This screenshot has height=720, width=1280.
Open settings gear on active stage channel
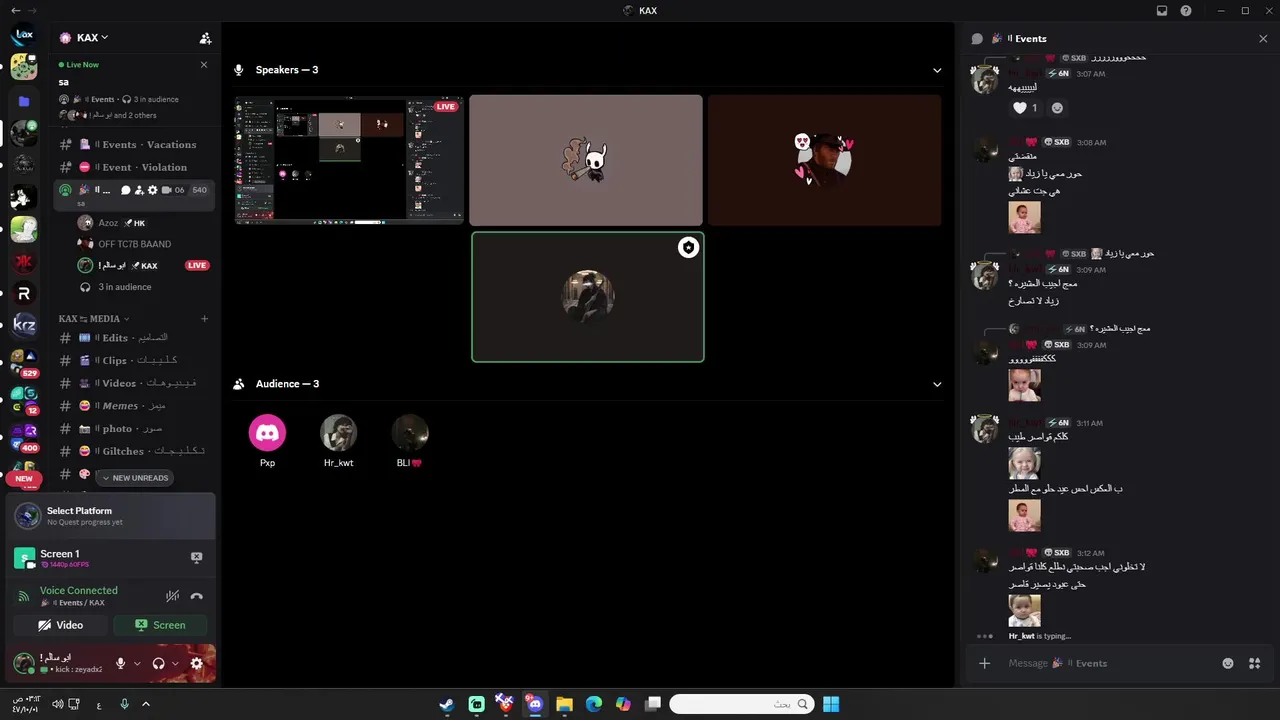[152, 190]
